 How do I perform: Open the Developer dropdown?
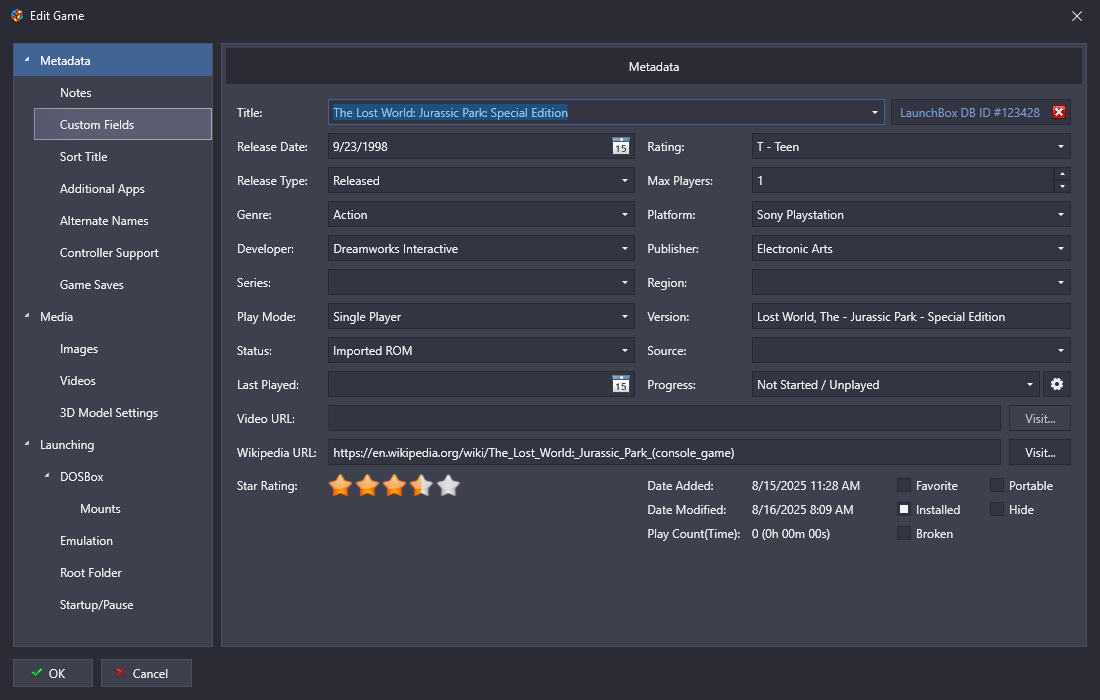coord(481,249)
